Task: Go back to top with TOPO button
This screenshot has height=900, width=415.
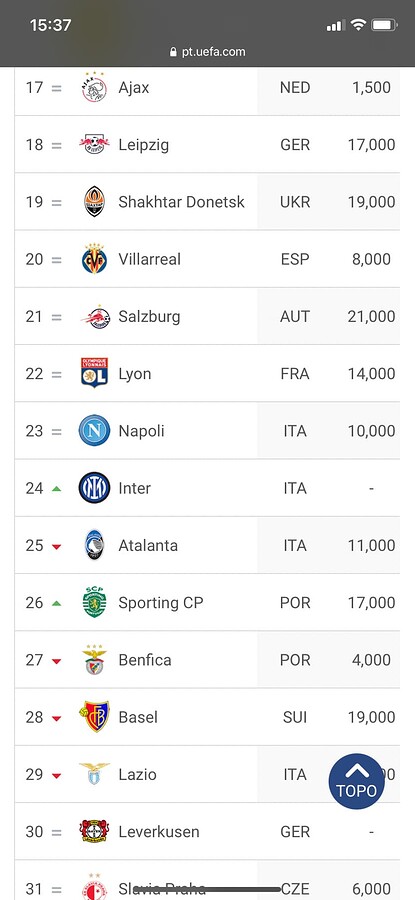Action: [x=356, y=781]
